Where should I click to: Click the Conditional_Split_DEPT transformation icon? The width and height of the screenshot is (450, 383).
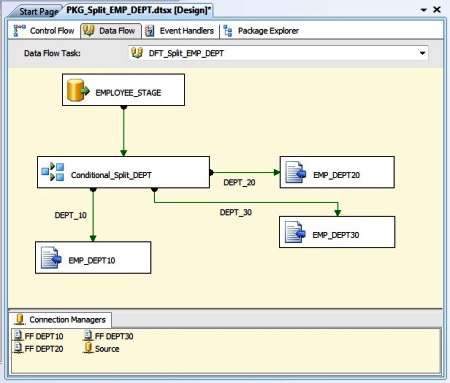tap(53, 172)
